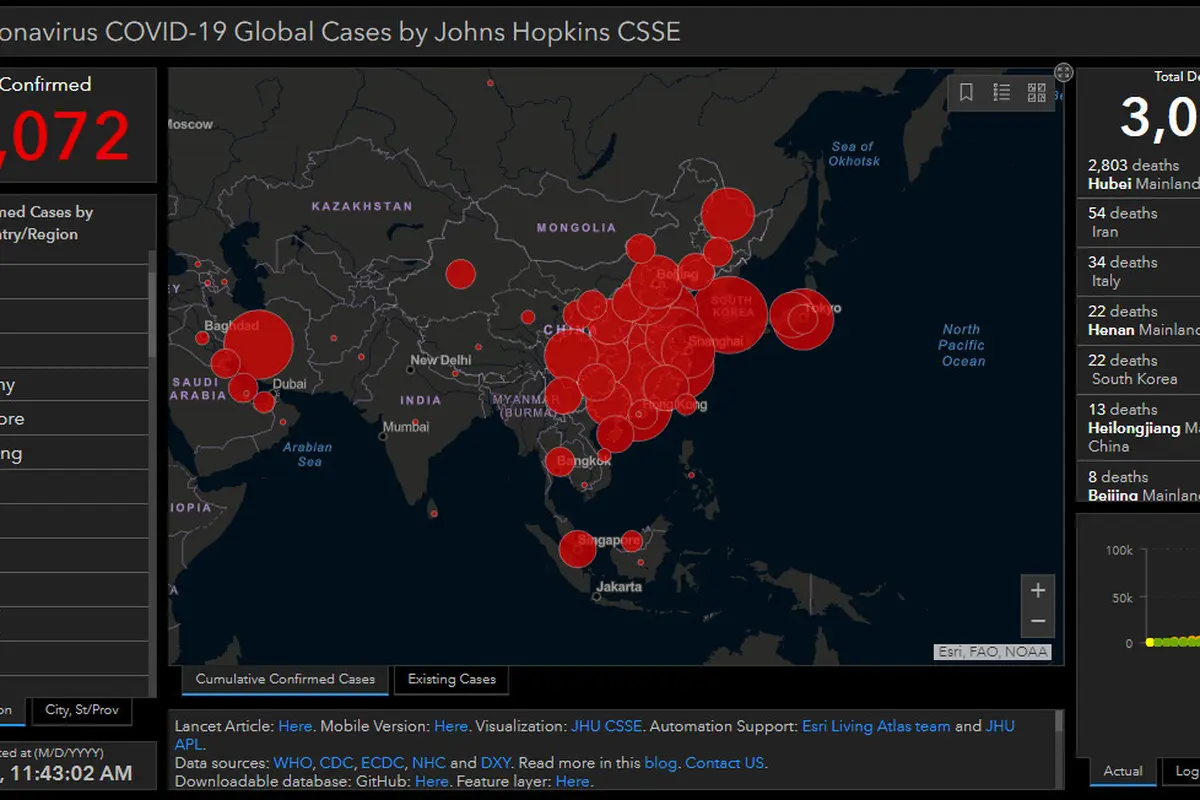Open the JHU CSSE visualization link
This screenshot has height=800, width=1200.
pyautogui.click(x=606, y=726)
